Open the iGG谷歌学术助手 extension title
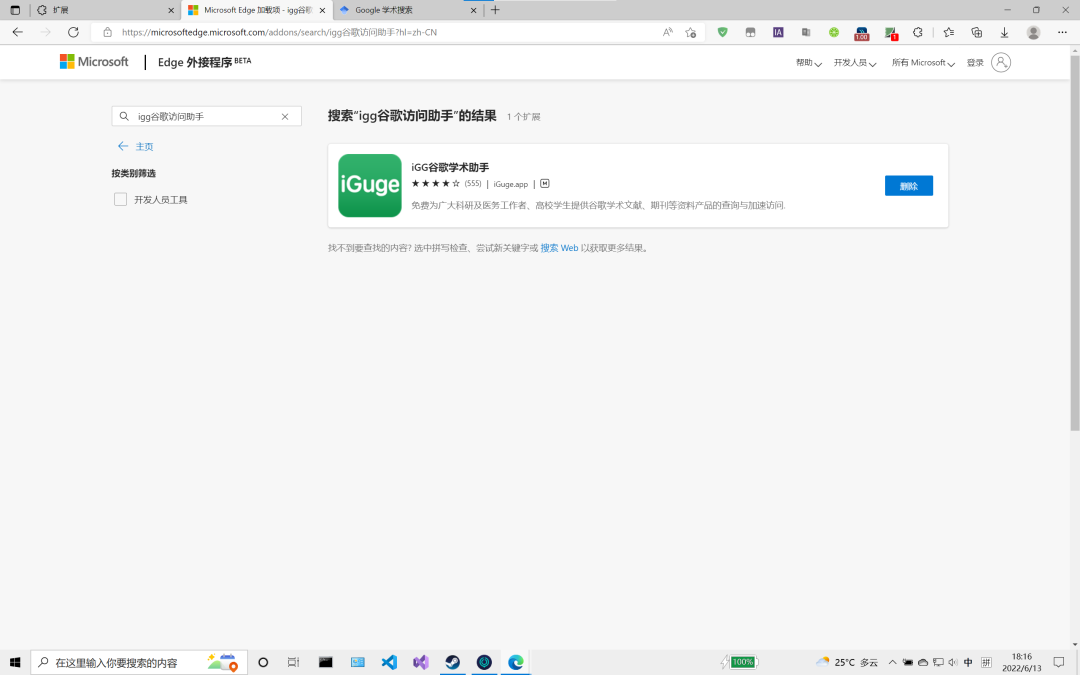 click(x=450, y=167)
